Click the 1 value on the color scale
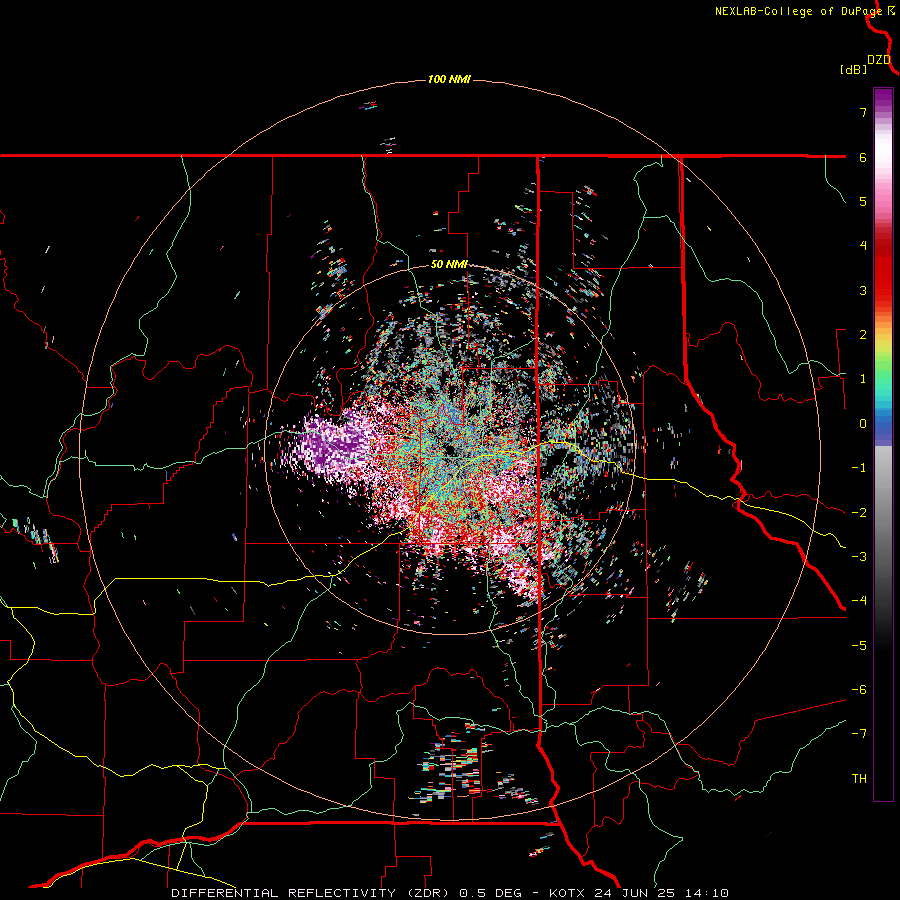 coord(863,379)
